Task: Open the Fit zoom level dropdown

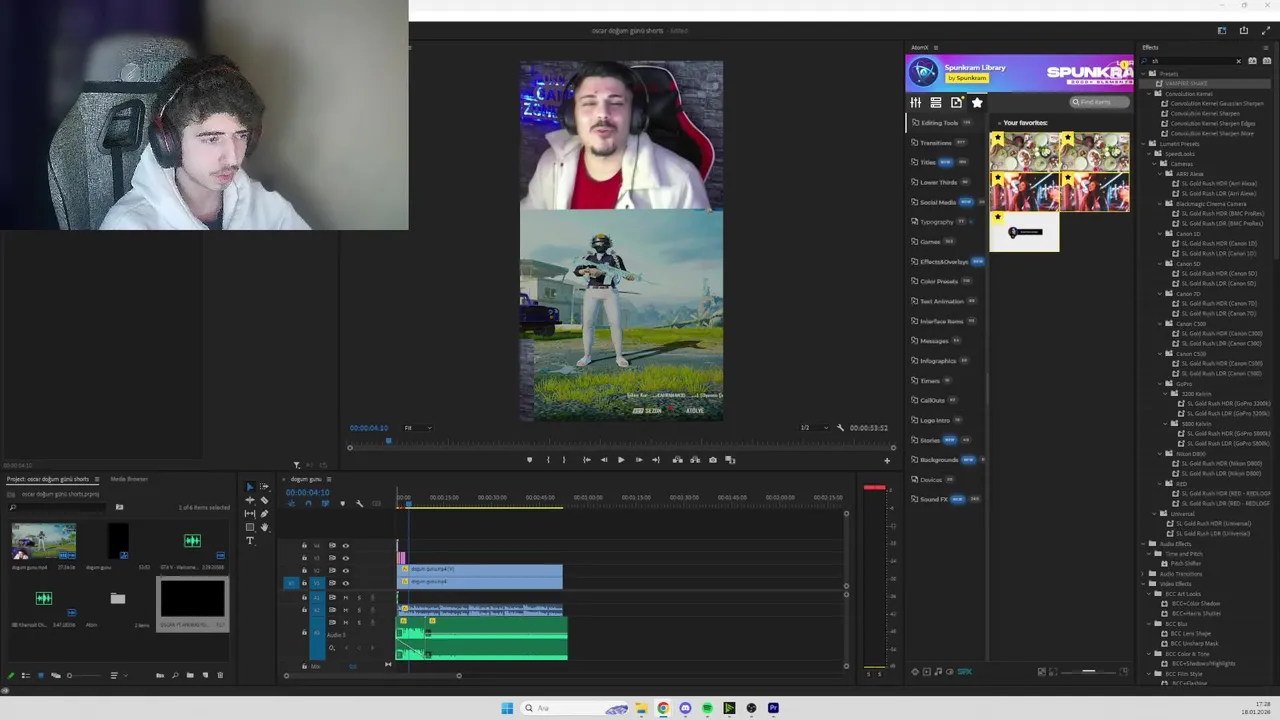Action: 417,428
